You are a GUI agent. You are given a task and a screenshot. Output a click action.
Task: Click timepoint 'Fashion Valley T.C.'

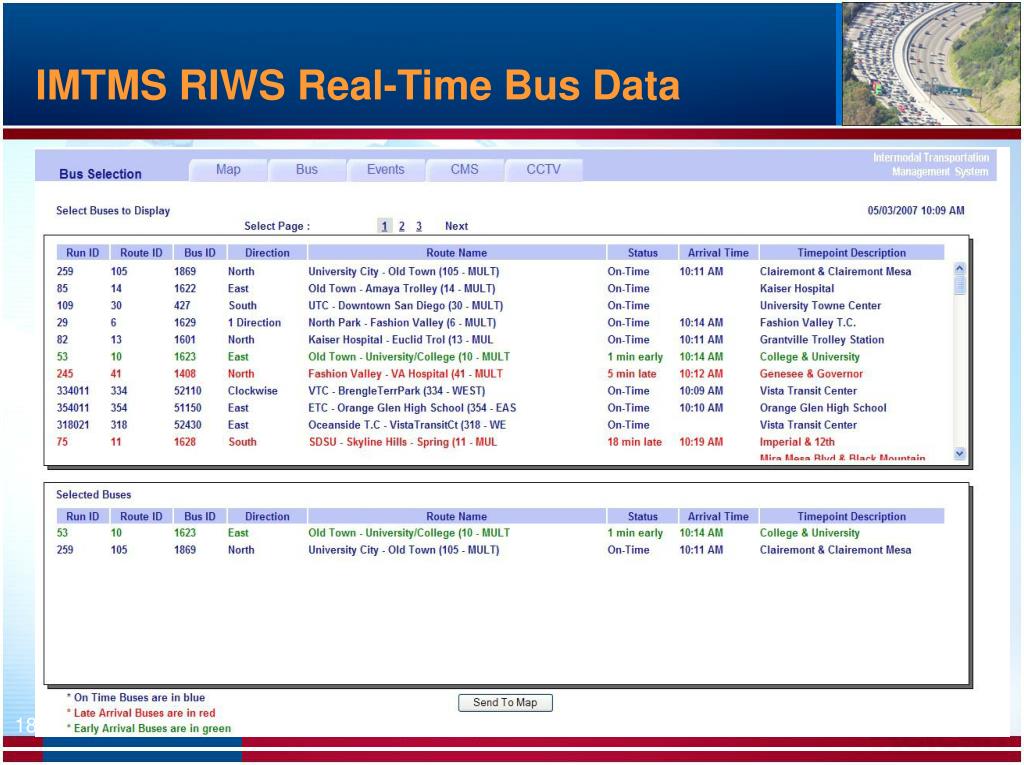coord(808,323)
